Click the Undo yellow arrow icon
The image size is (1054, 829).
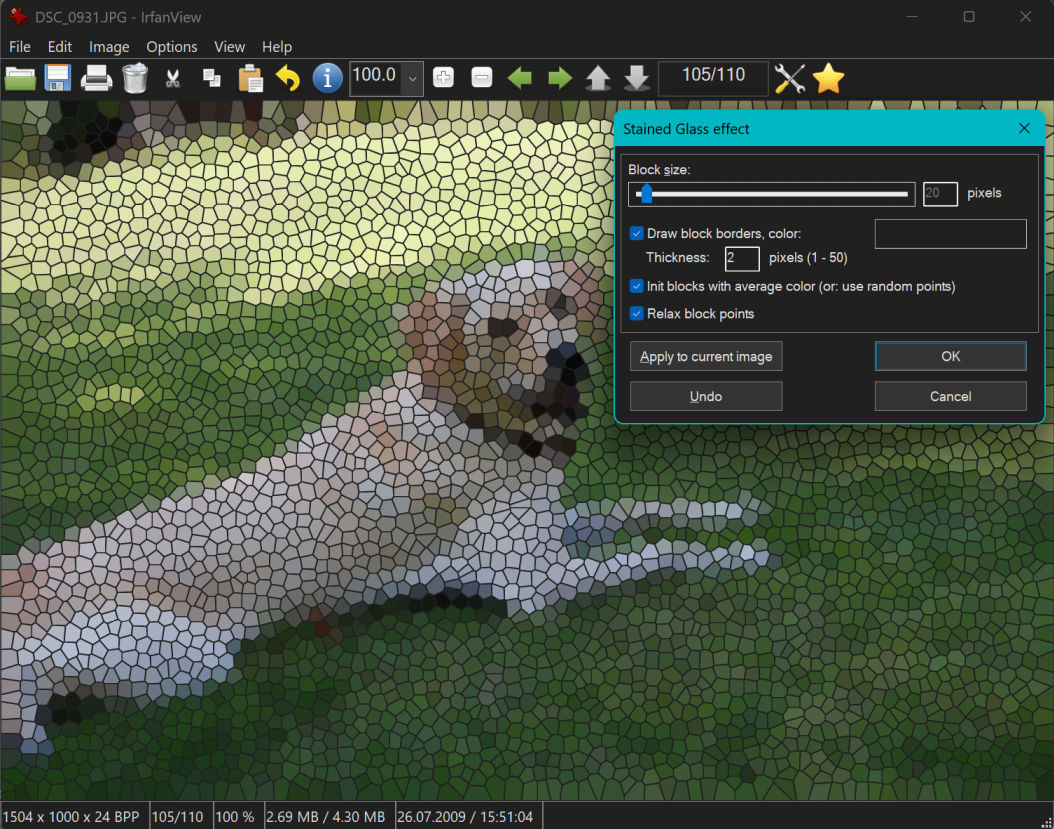[x=288, y=78]
